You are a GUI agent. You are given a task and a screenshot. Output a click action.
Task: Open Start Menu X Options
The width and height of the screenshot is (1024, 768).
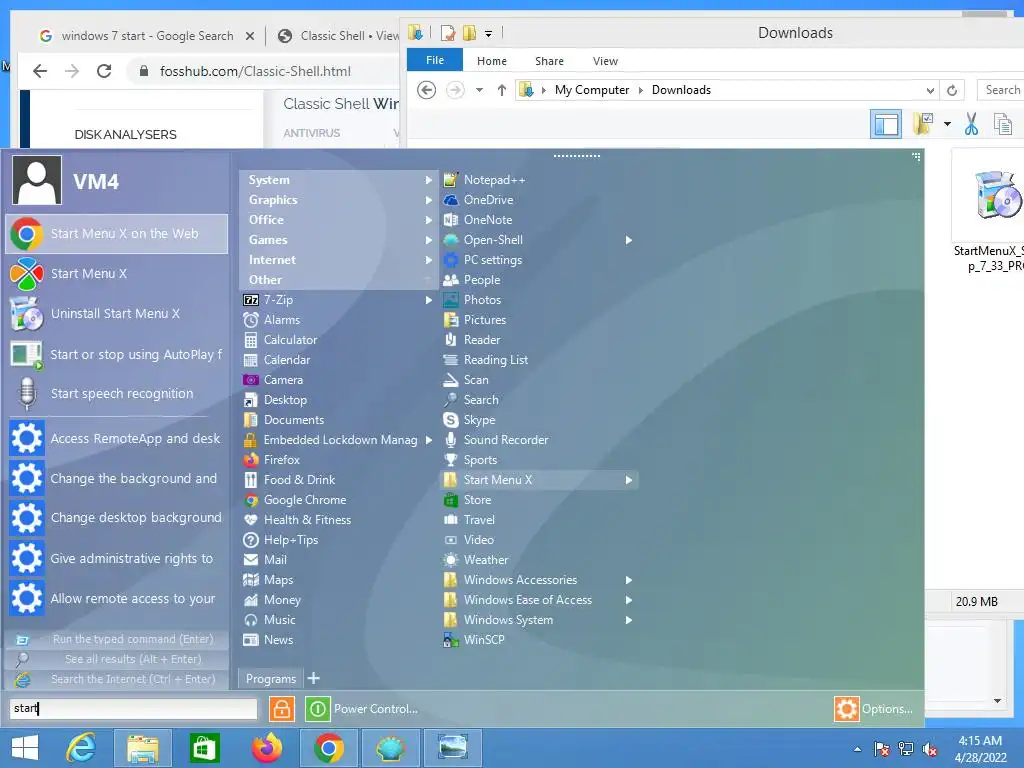874,709
